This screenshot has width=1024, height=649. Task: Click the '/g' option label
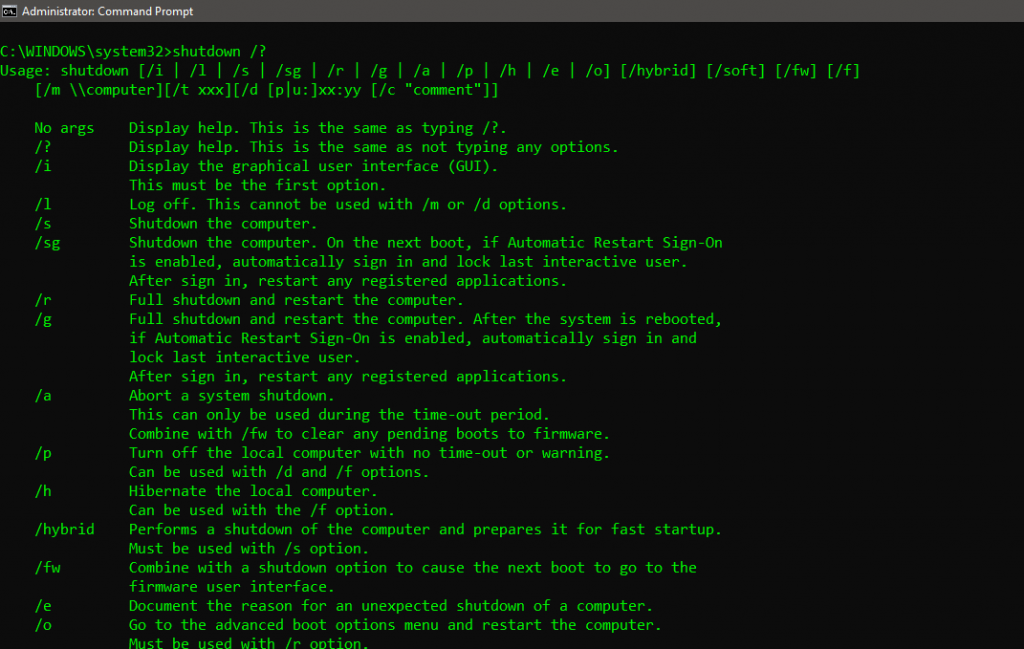[42, 319]
